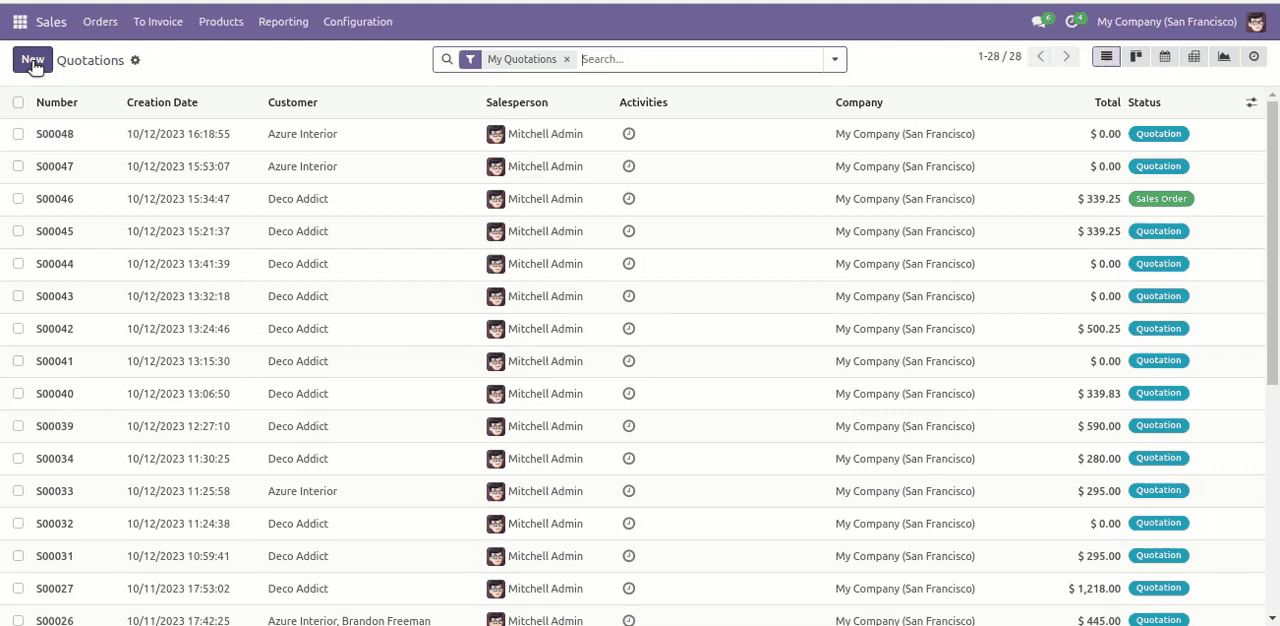This screenshot has height=626, width=1280.
Task: Sort by the Total column header
Action: tap(1107, 102)
